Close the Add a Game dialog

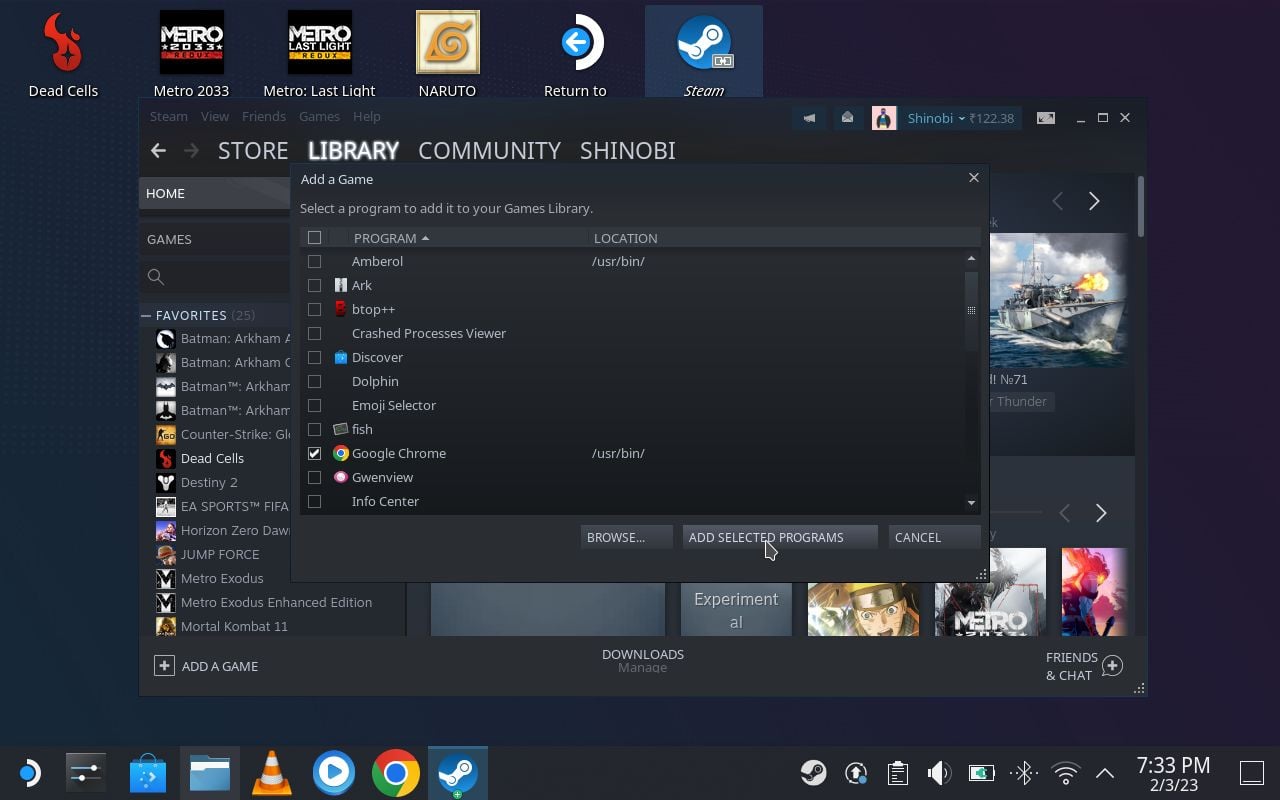[x=973, y=178]
